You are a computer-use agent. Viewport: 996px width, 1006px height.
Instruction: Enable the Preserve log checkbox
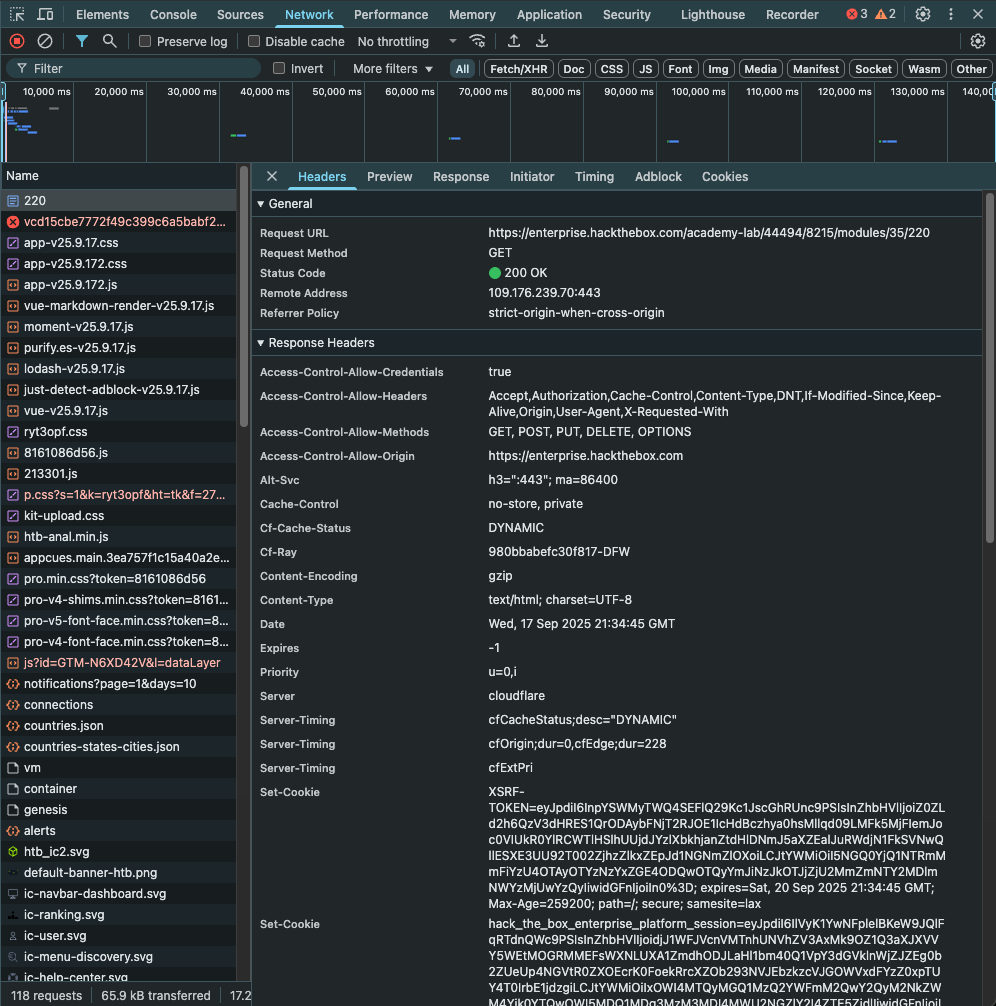pyautogui.click(x=146, y=41)
